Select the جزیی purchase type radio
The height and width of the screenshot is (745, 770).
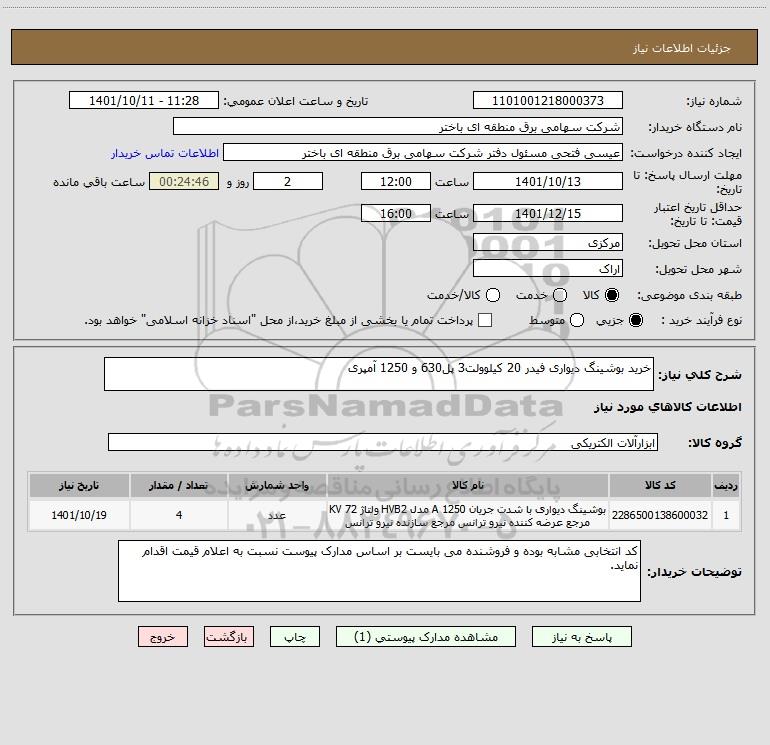coord(636,321)
